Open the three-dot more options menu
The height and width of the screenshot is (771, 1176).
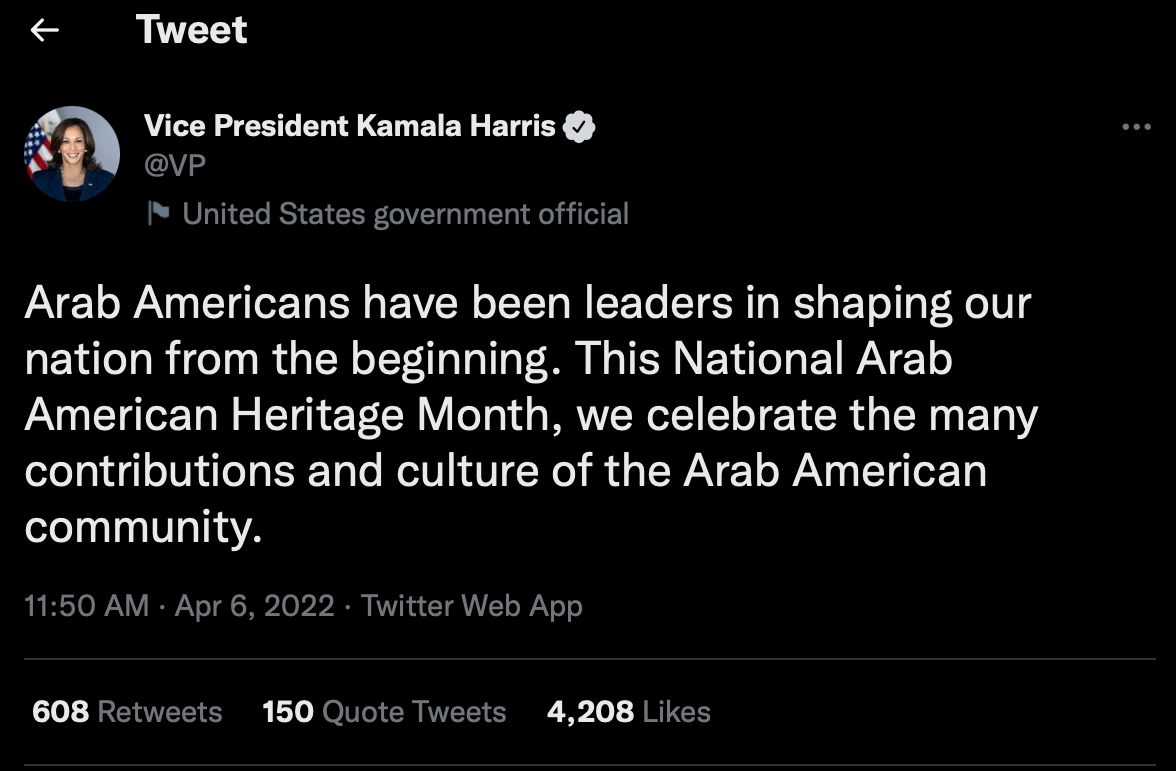[x=1137, y=127]
